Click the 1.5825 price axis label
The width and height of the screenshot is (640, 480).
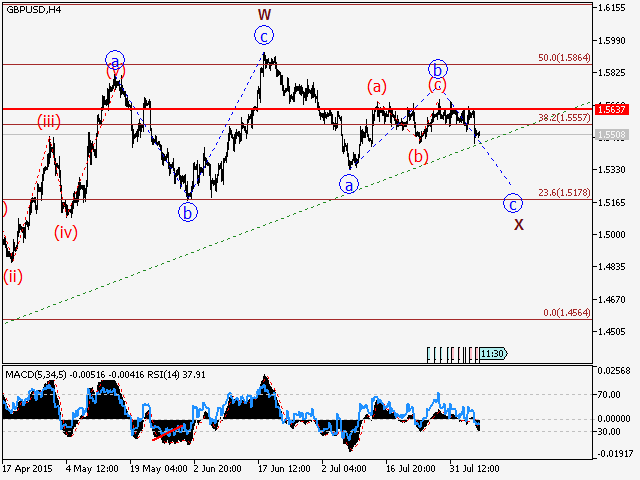(x=611, y=73)
